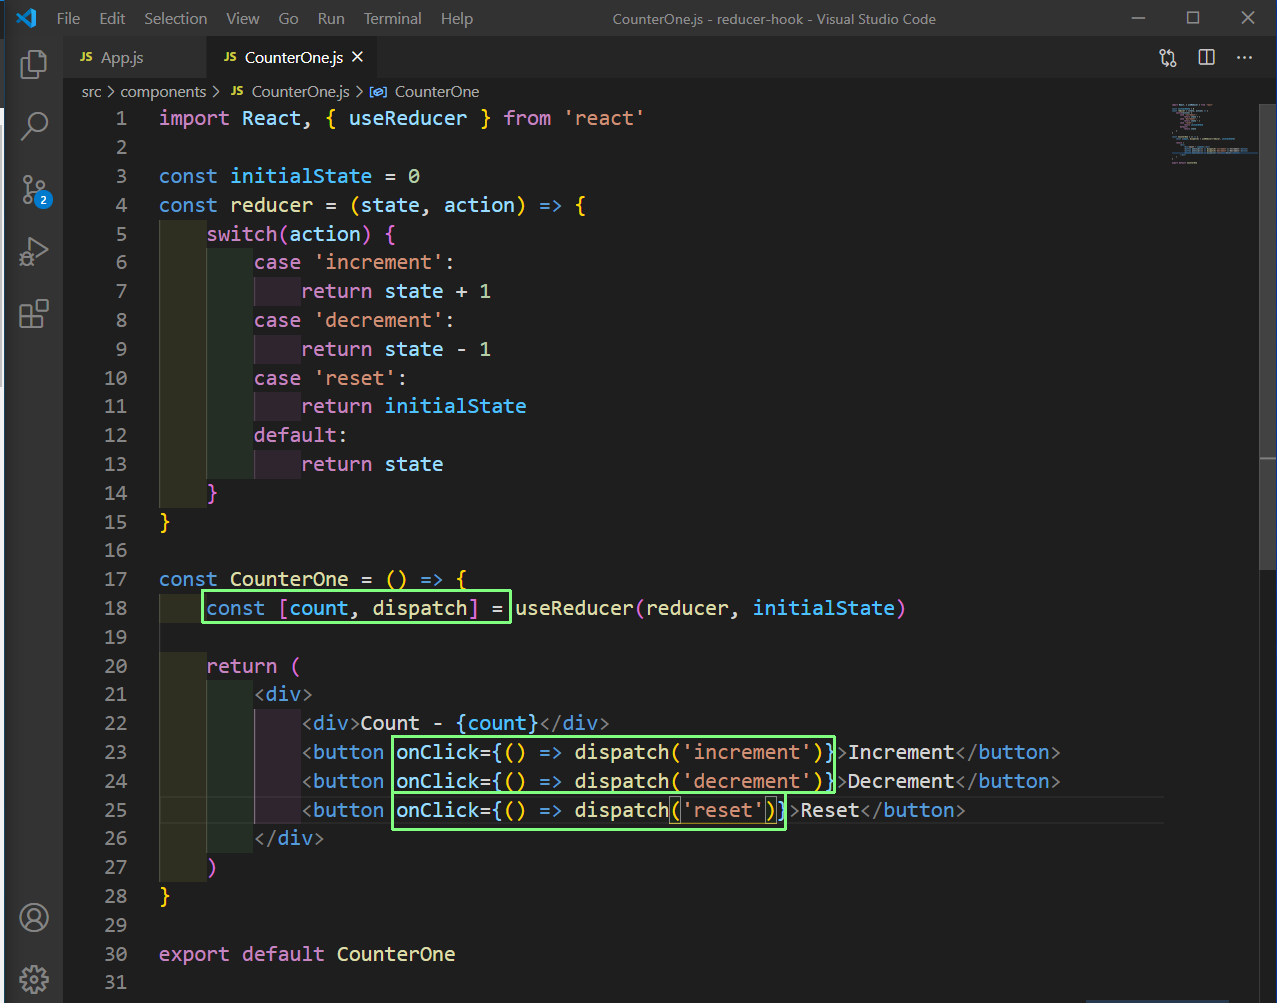This screenshot has width=1277, height=1003.
Task: Split the editor to the right
Action: [x=1207, y=57]
